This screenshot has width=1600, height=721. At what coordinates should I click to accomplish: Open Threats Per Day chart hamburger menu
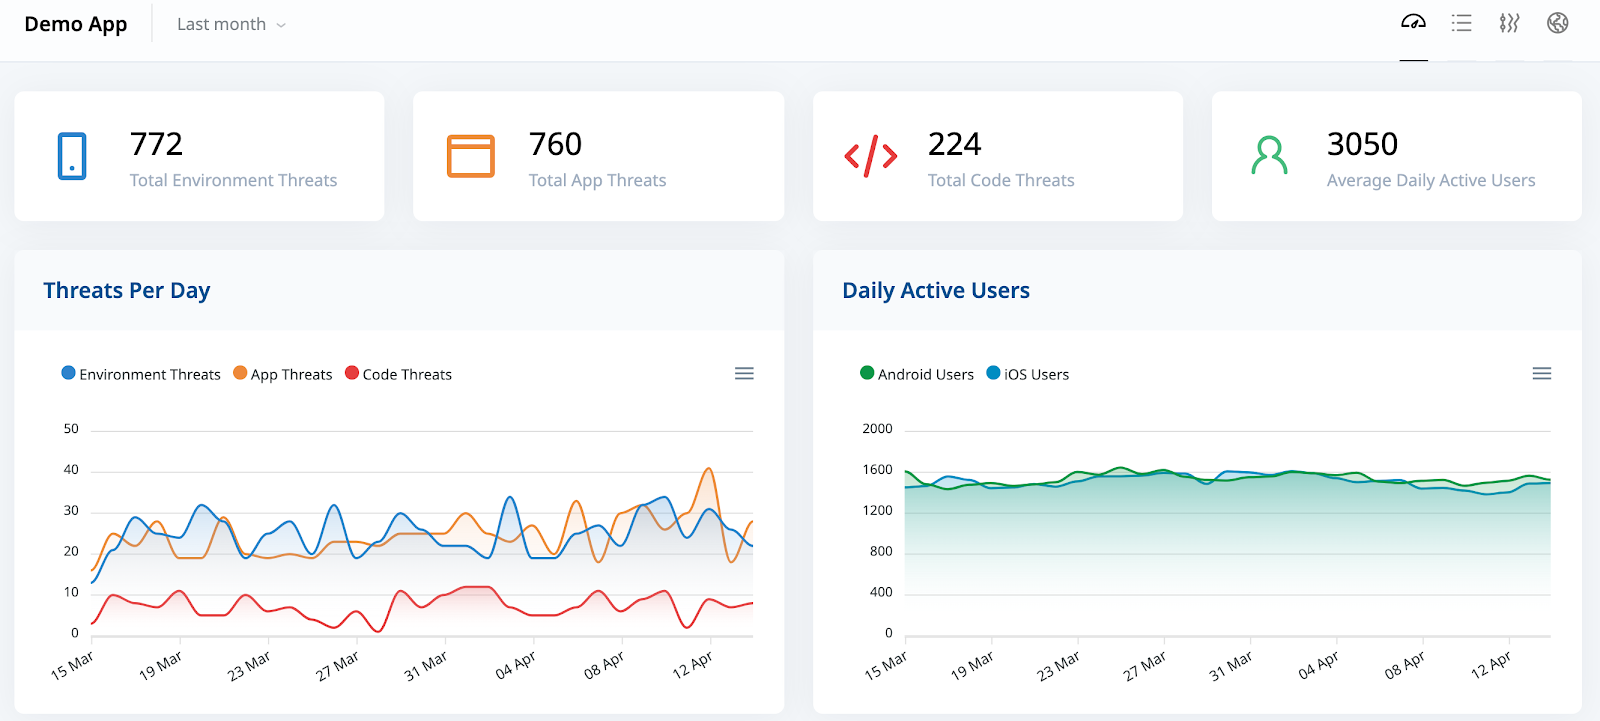[x=744, y=373]
